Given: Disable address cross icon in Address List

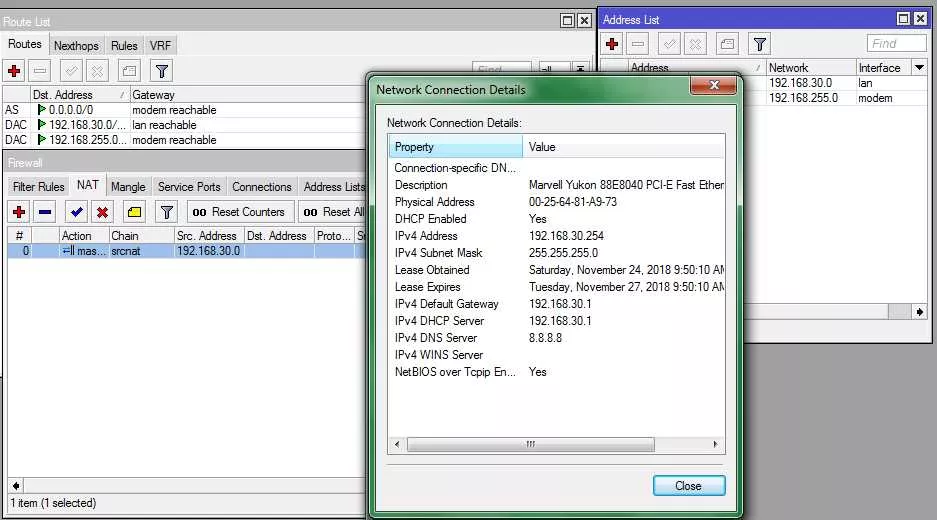Looking at the screenshot, I should click(x=695, y=44).
